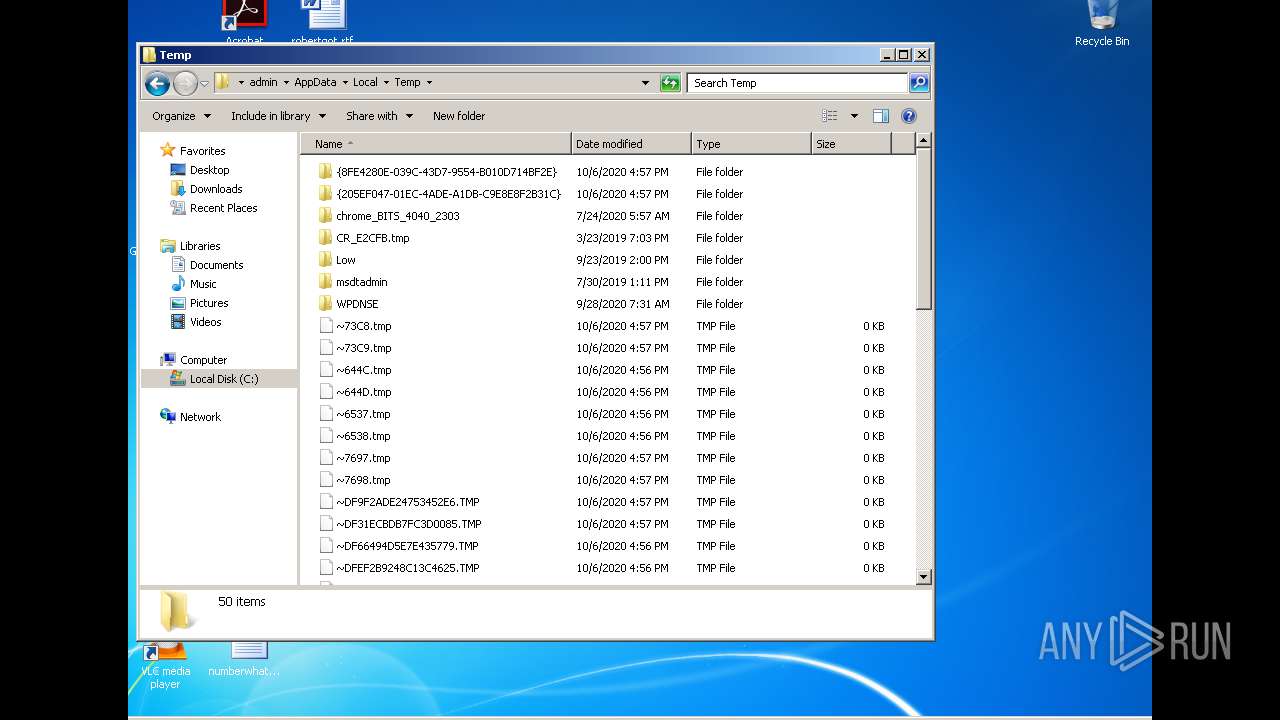
Task: Click the Change your view icon
Action: 830,116
